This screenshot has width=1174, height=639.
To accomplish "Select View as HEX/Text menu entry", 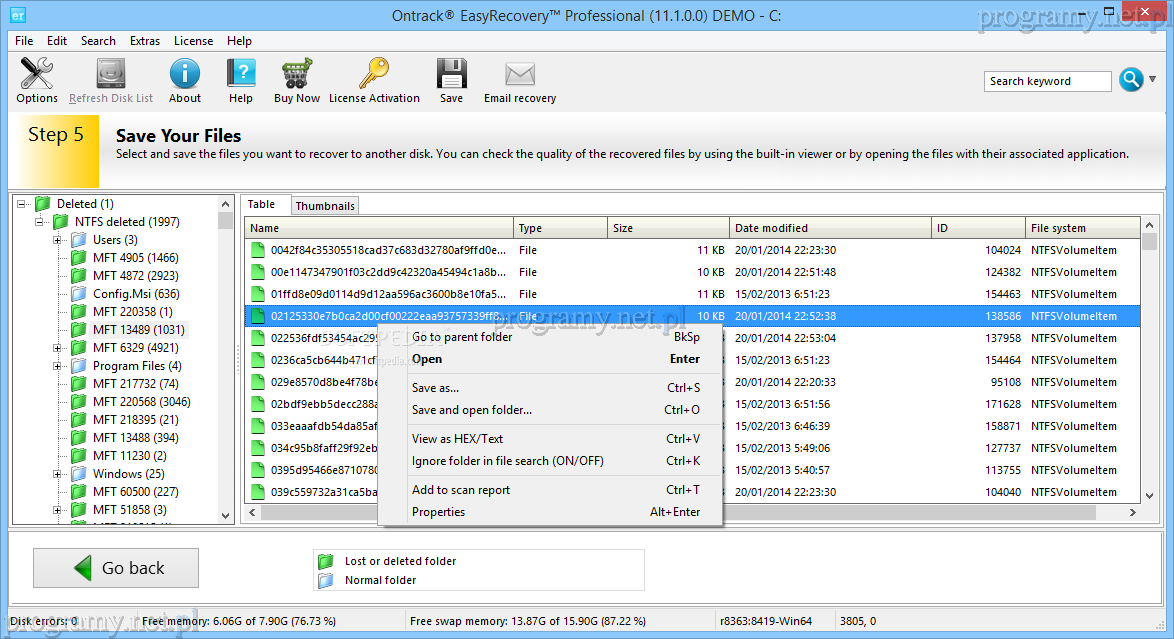I will [x=457, y=439].
